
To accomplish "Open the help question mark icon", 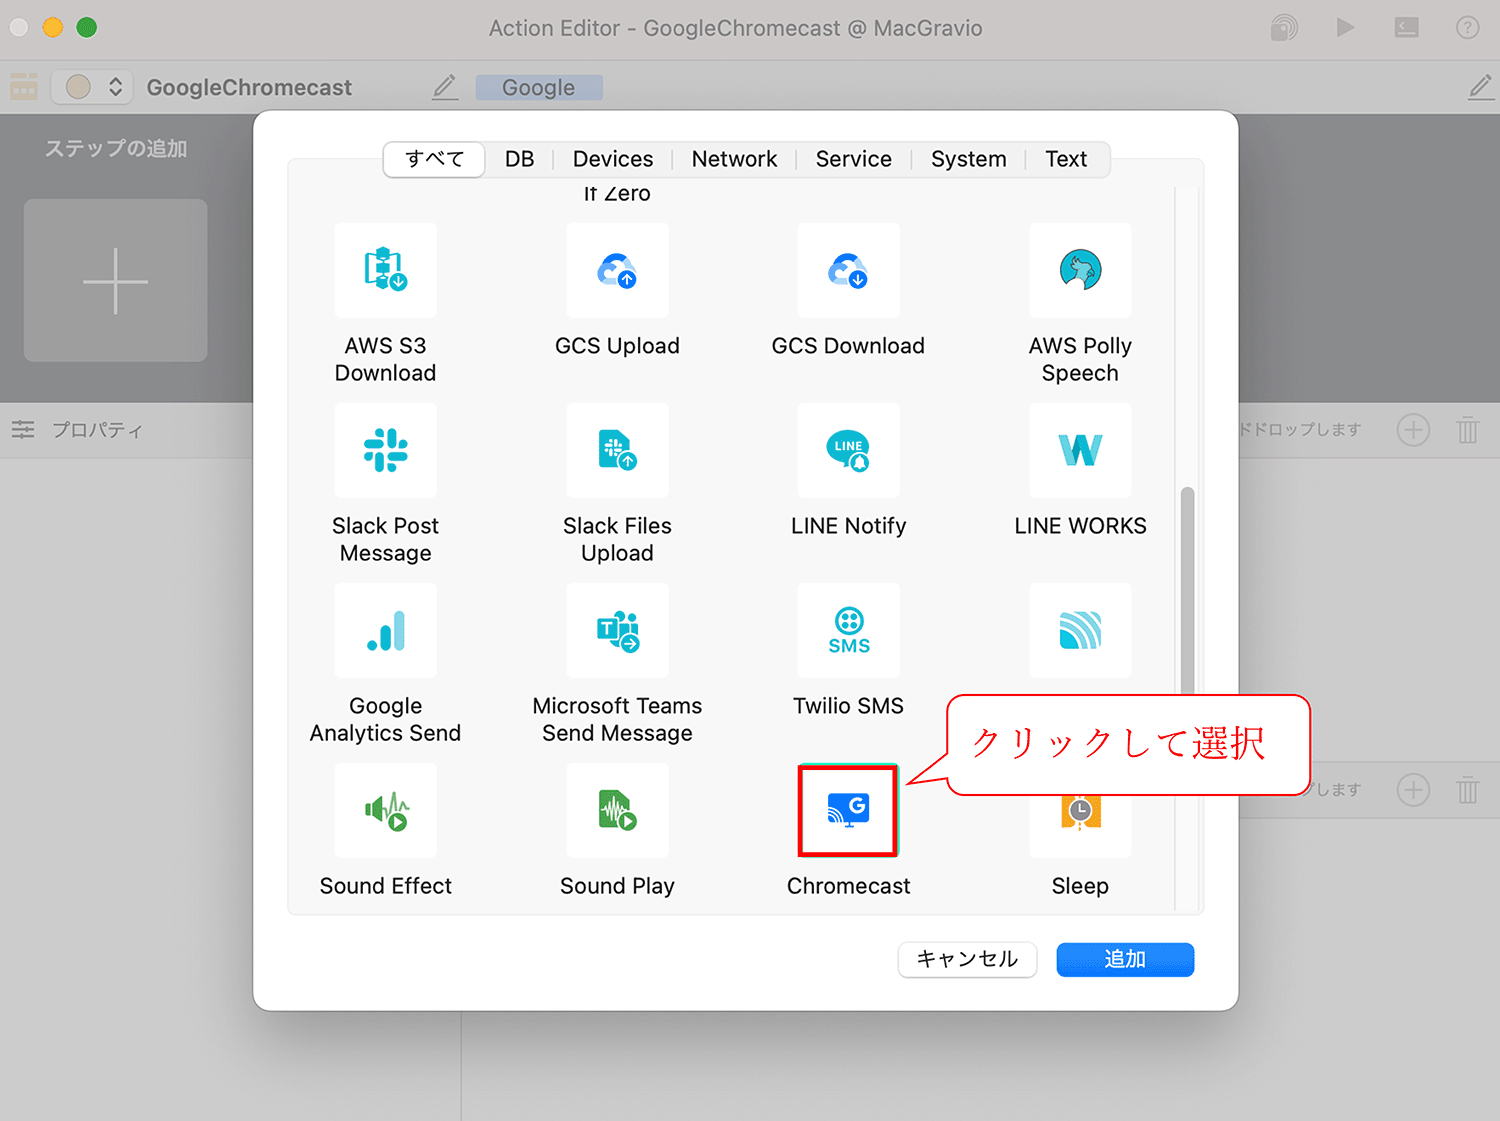I will coord(1467,28).
